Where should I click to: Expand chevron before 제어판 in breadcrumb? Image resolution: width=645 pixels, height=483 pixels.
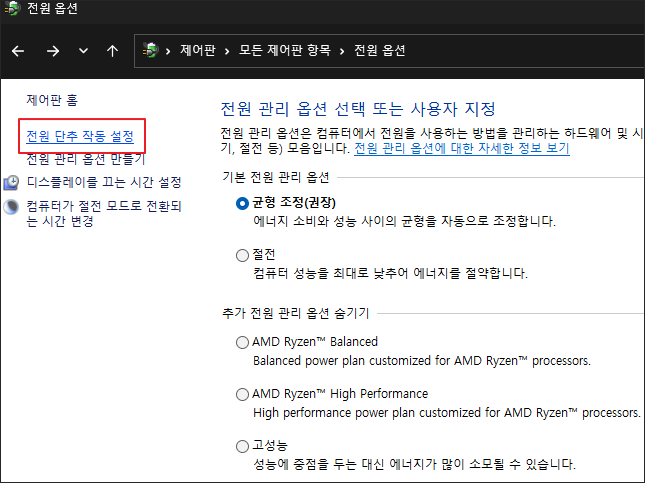pyautogui.click(x=168, y=51)
